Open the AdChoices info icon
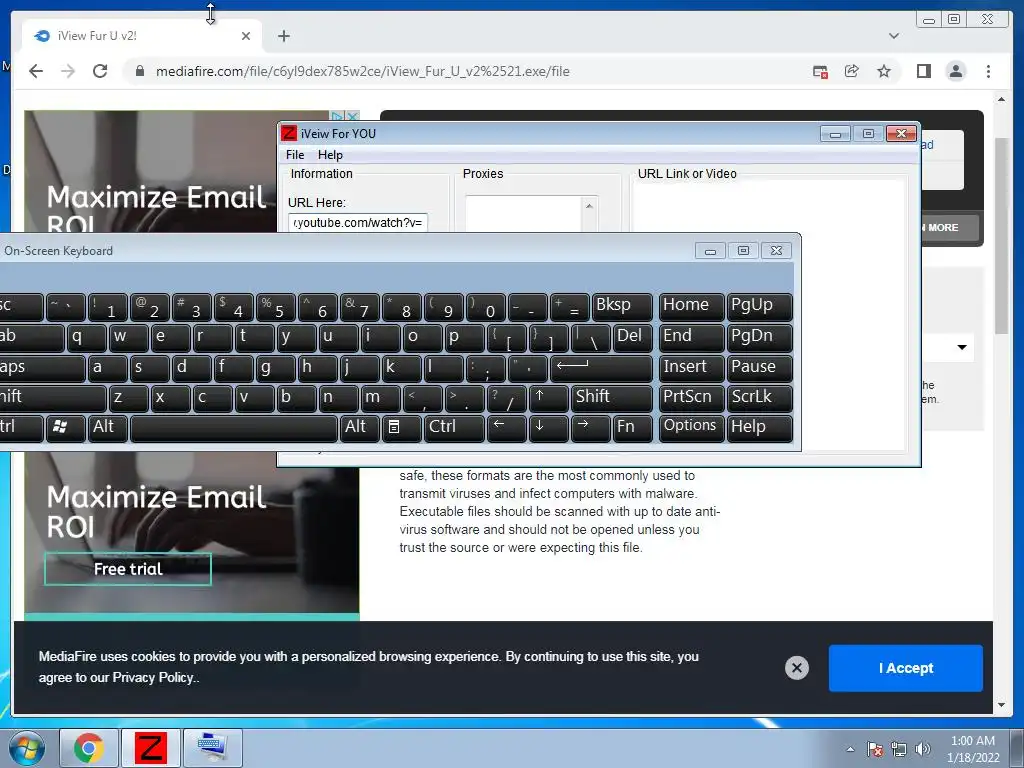Screen dimensions: 1024x768 click(x=338, y=116)
